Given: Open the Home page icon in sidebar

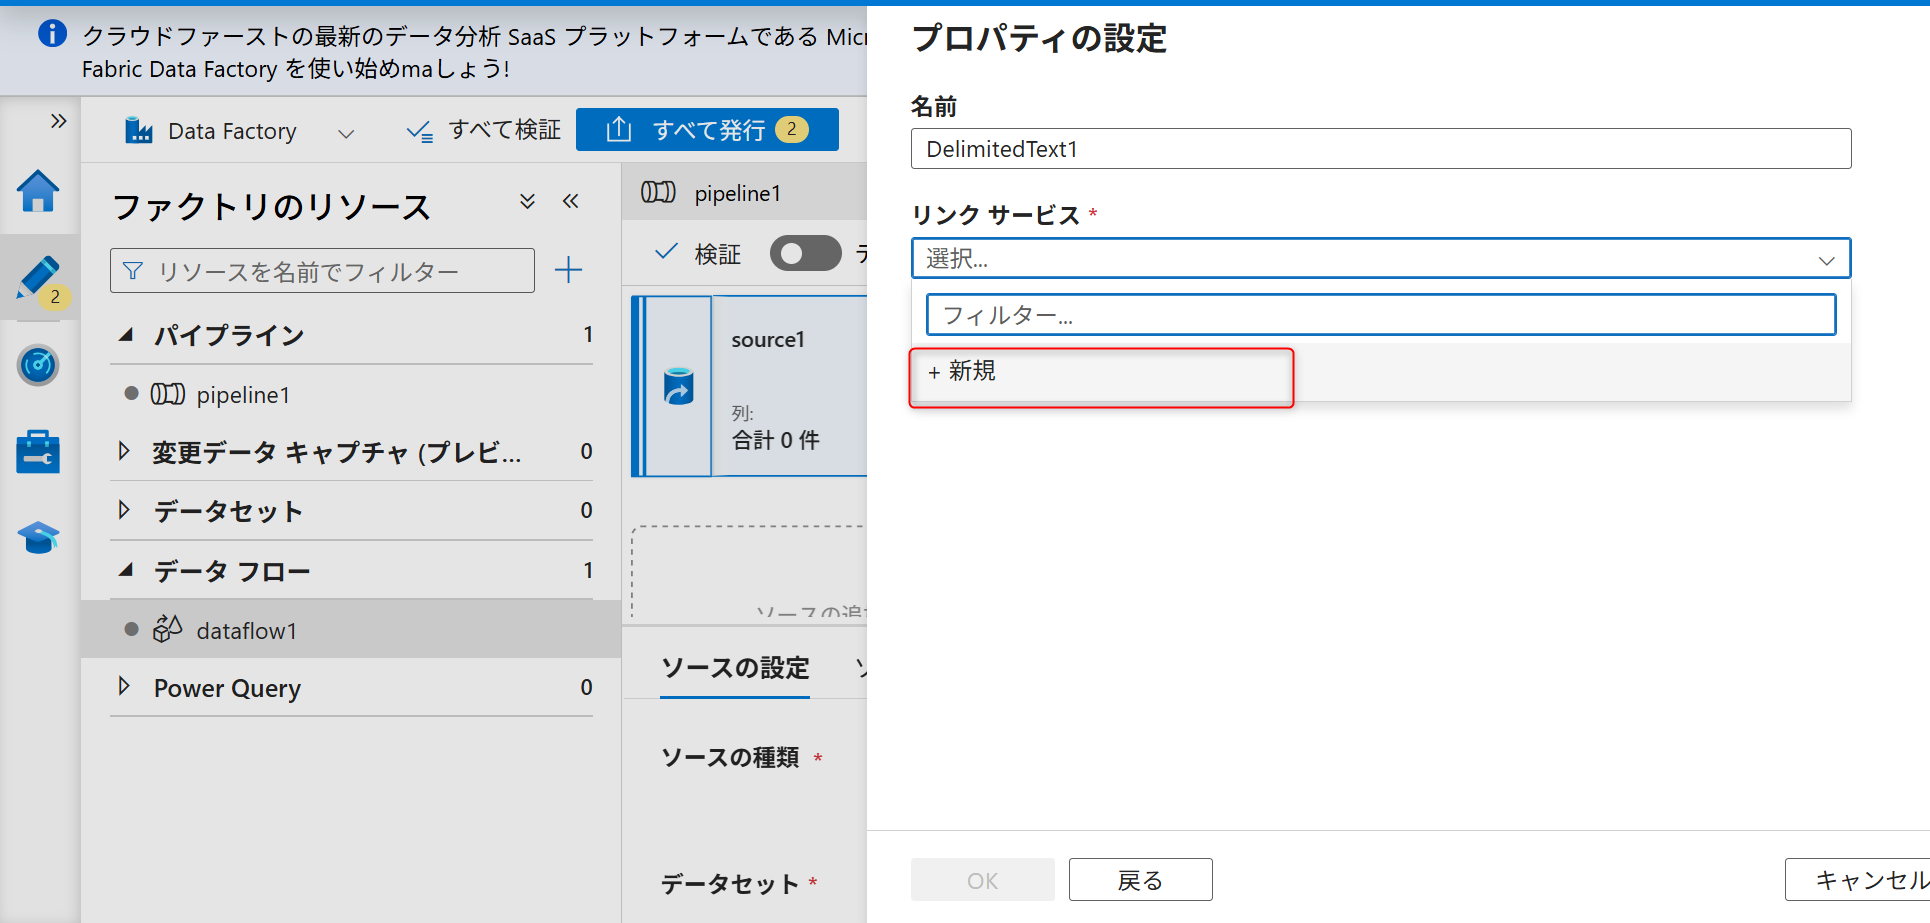Looking at the screenshot, I should click(x=38, y=191).
